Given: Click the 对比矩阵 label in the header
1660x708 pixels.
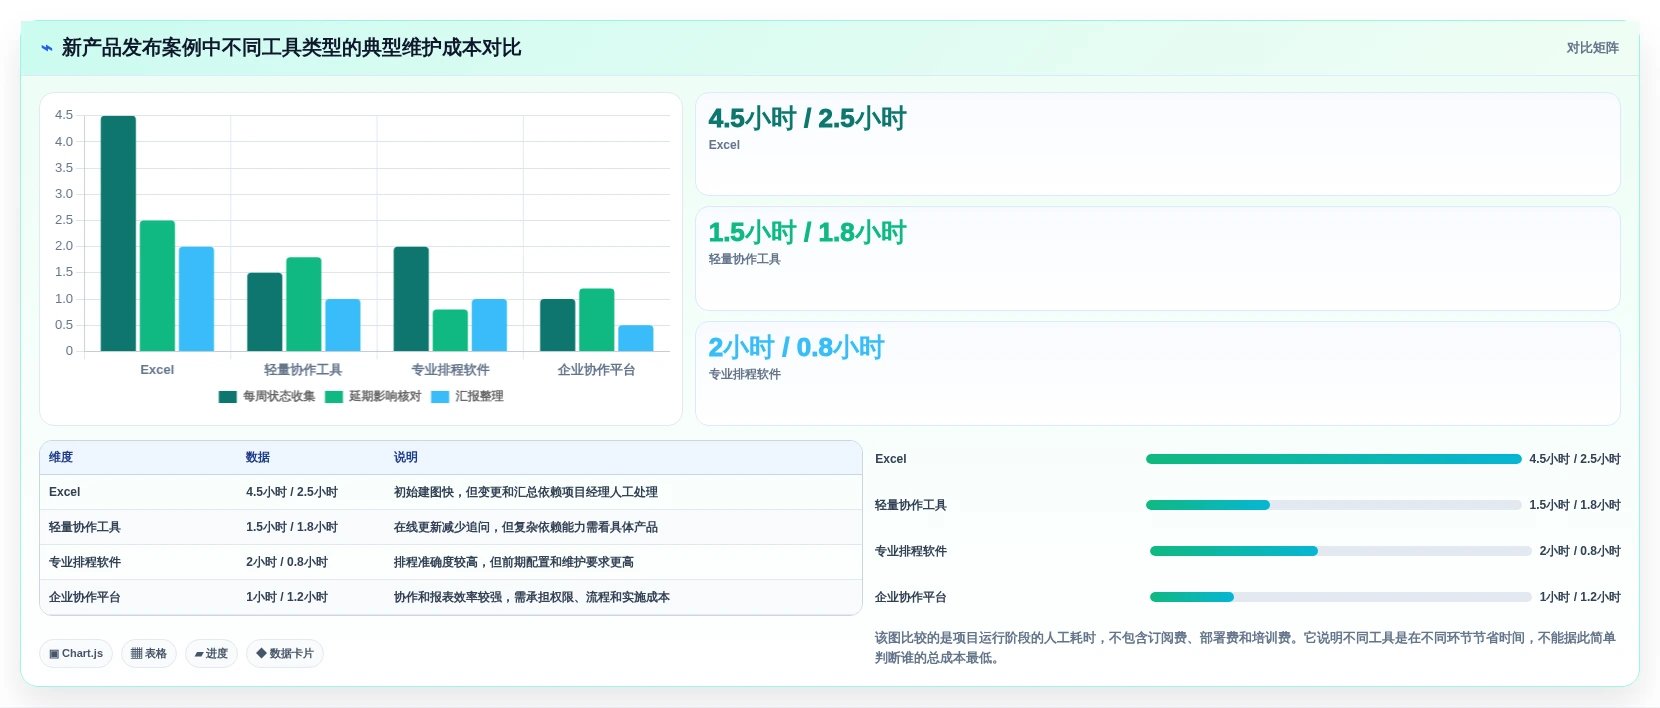Looking at the screenshot, I should (x=1592, y=48).
